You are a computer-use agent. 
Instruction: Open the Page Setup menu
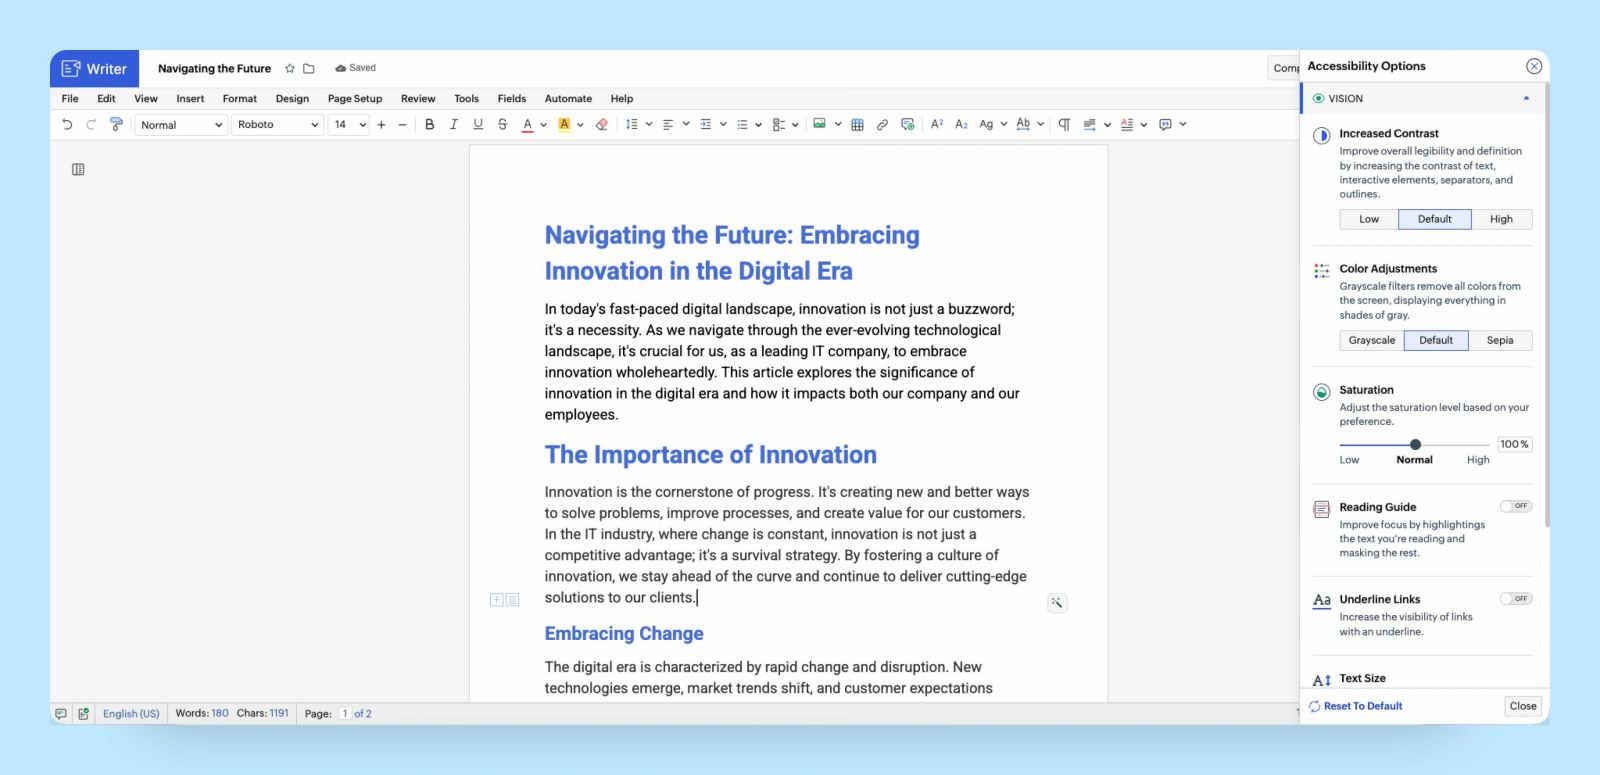click(355, 98)
